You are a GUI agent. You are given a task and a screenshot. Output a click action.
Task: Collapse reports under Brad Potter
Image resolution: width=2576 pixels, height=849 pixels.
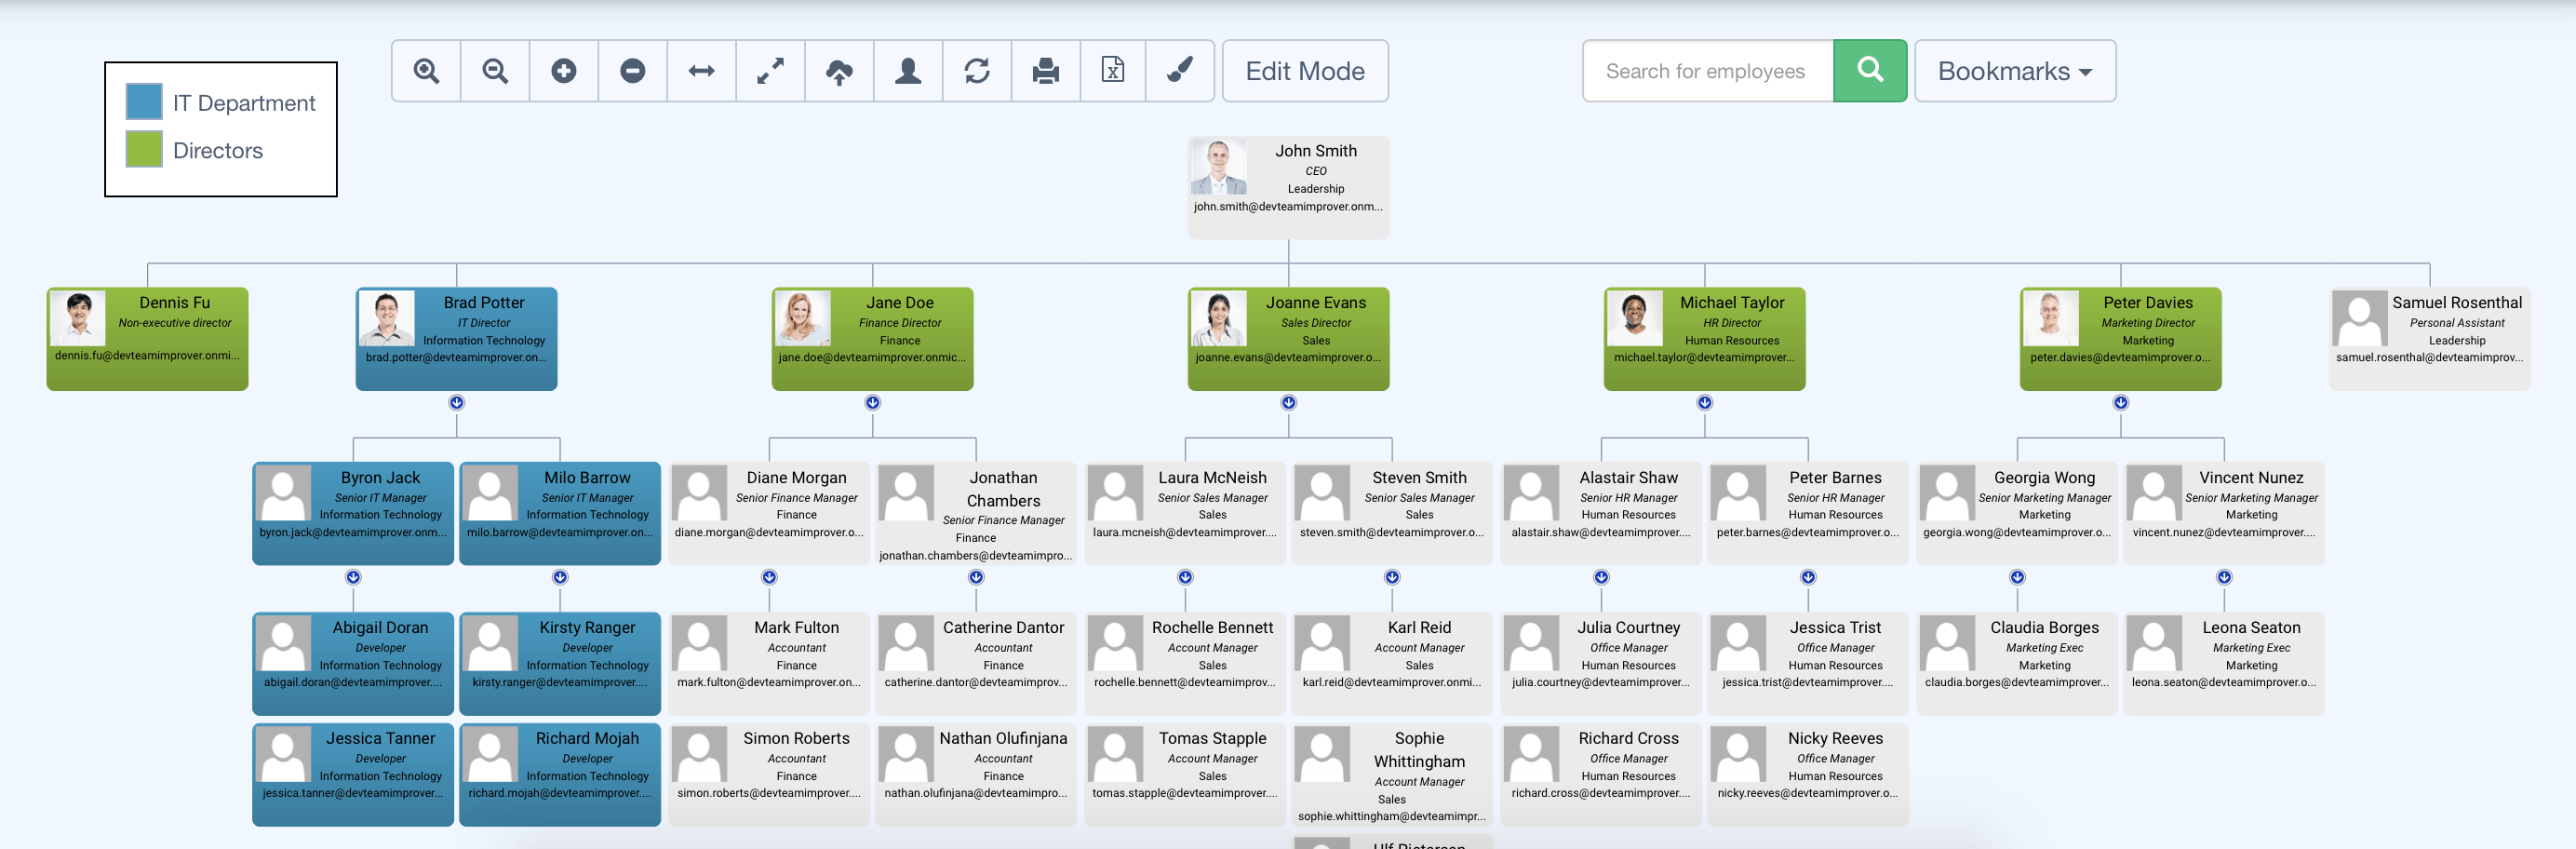457,403
